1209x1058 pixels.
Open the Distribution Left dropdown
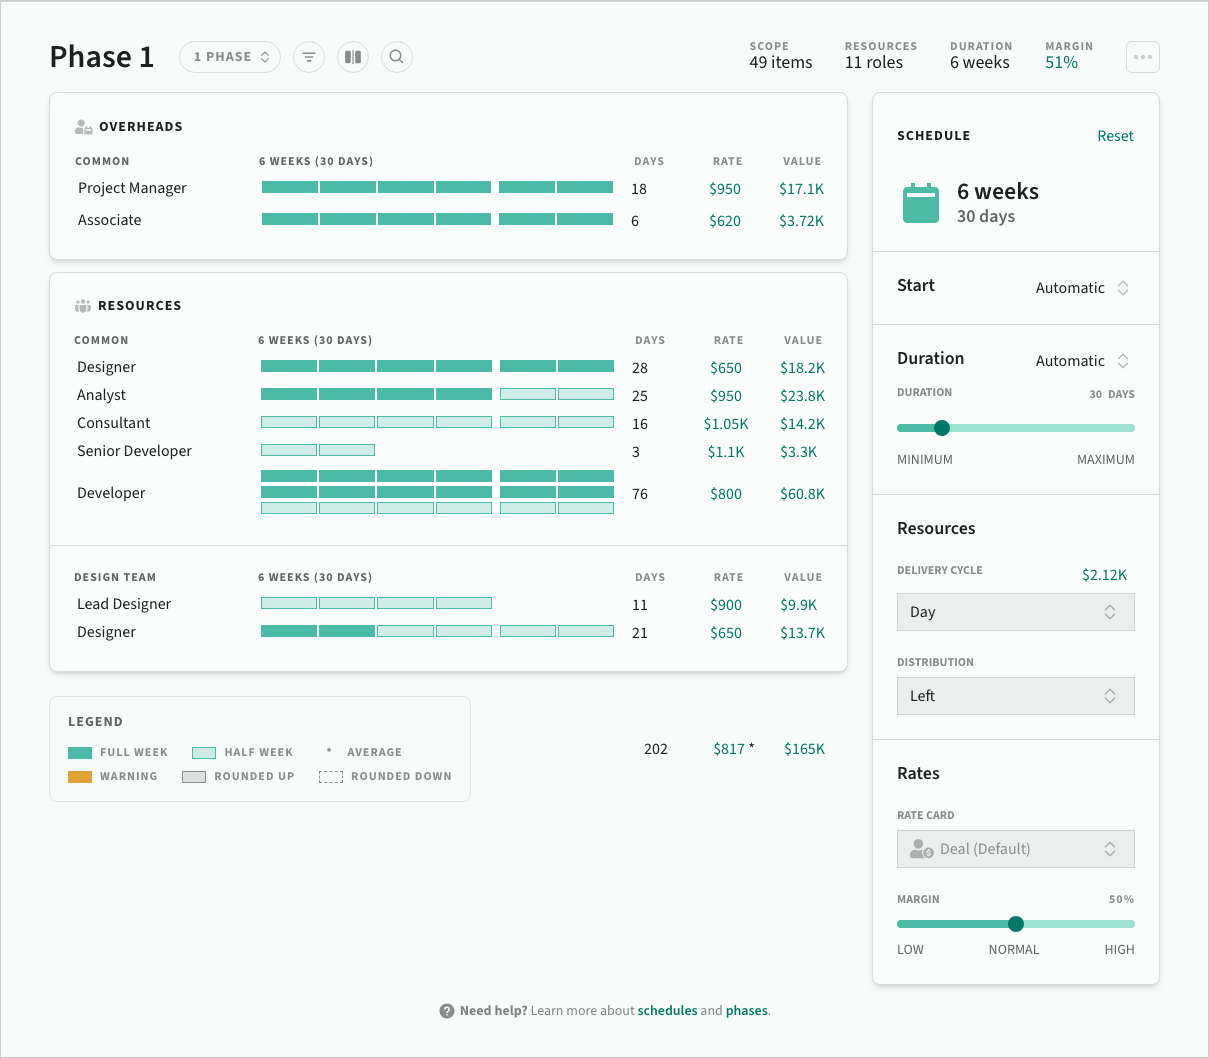click(x=1015, y=696)
